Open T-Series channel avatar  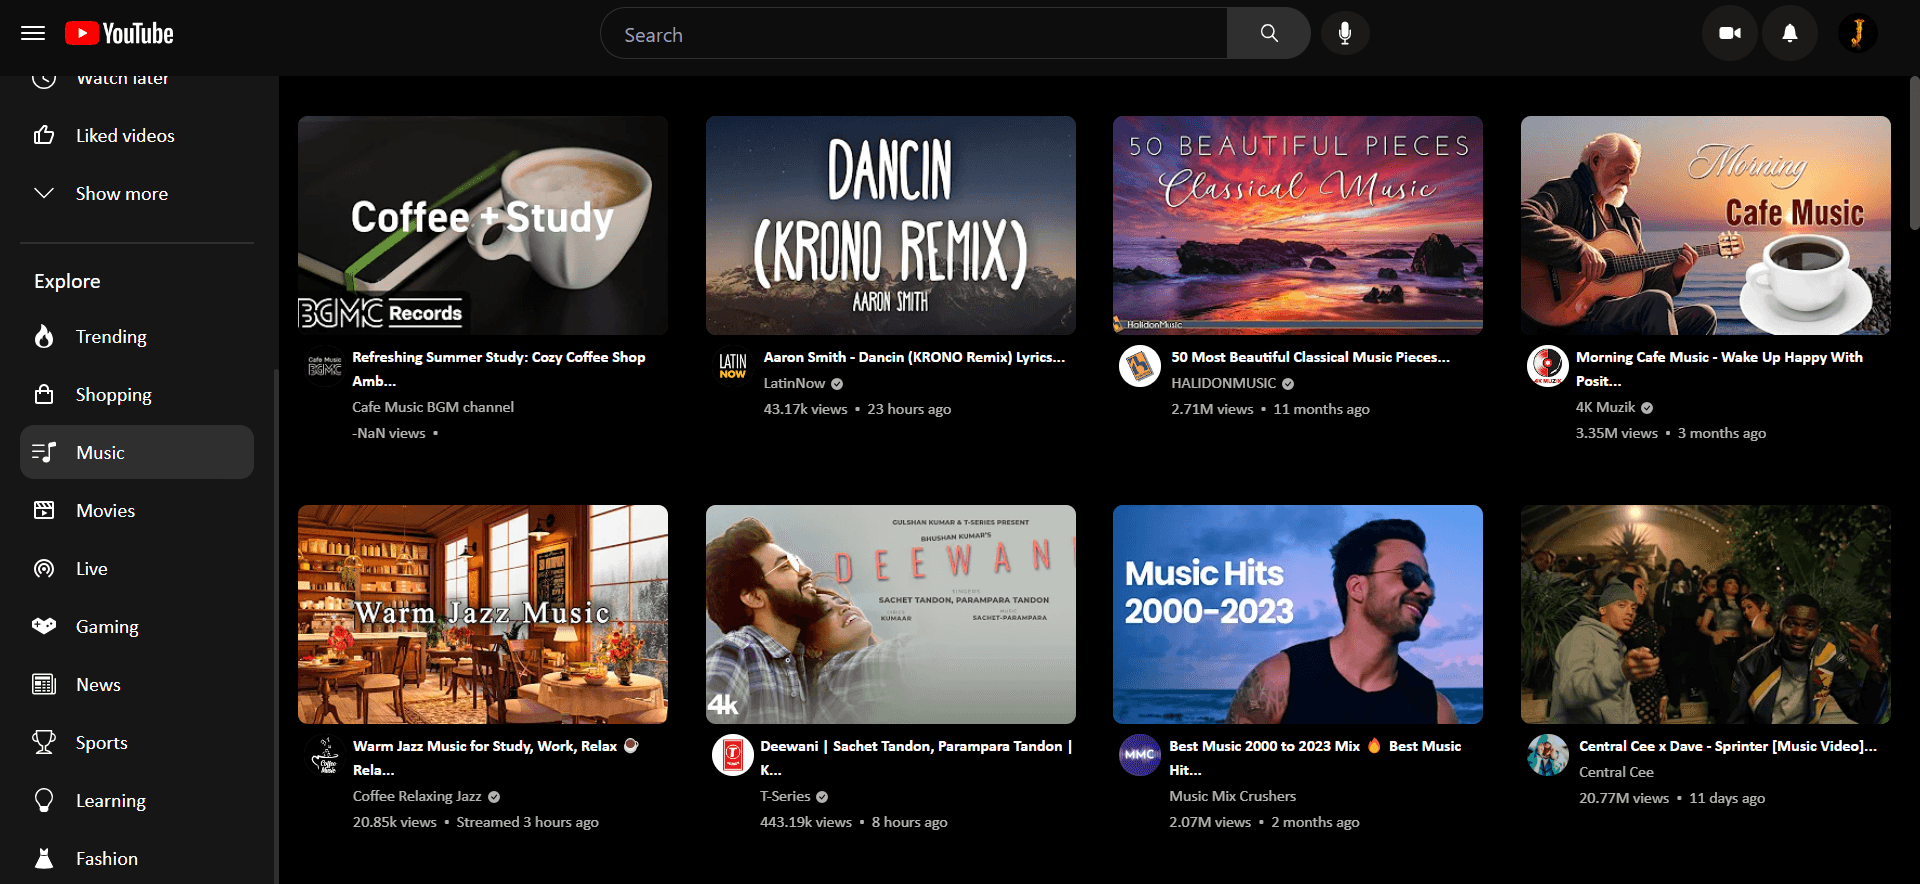[732, 755]
